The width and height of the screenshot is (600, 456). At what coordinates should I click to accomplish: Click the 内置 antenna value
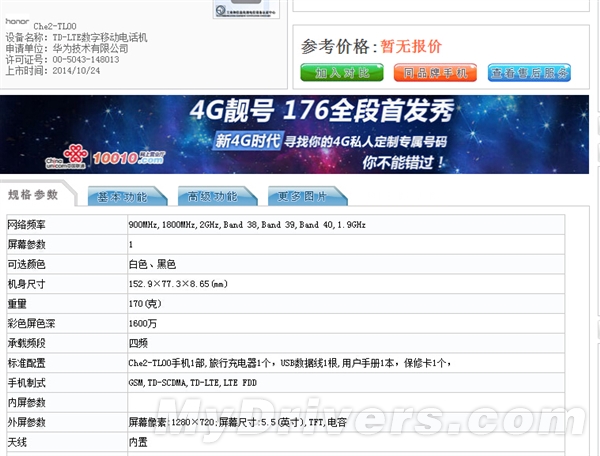pyautogui.click(x=138, y=442)
